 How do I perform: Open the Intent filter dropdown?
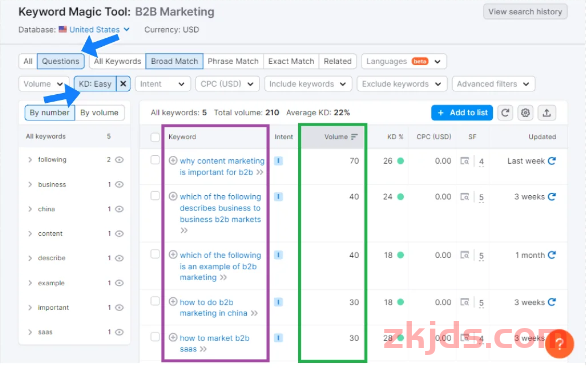click(163, 84)
